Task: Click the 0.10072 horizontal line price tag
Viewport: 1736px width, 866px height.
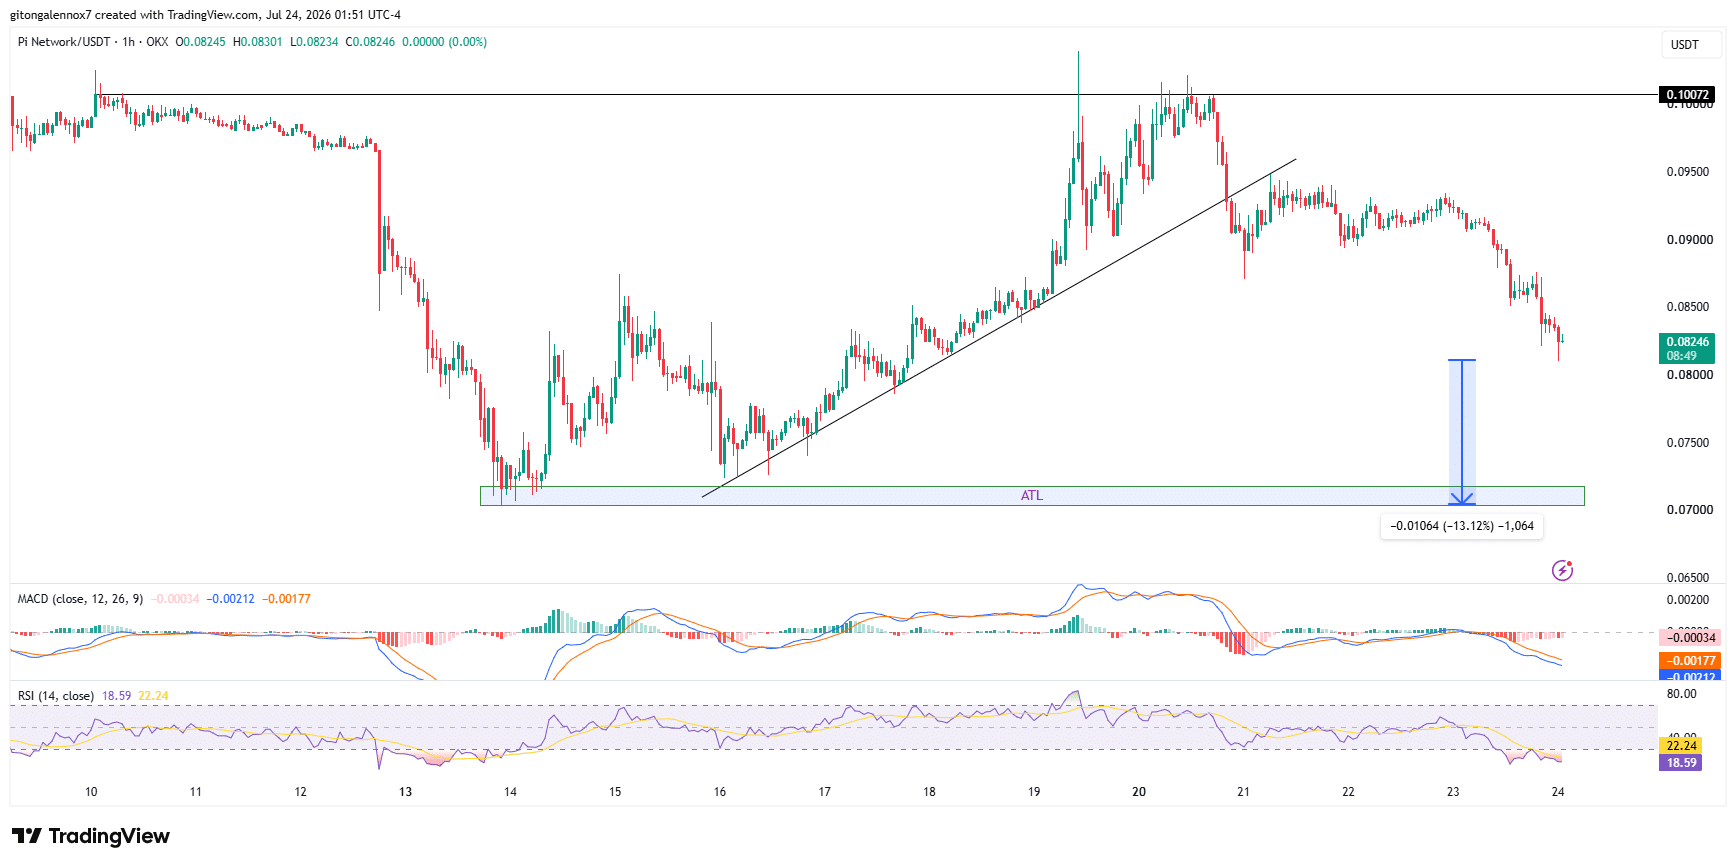Action: tap(1687, 95)
